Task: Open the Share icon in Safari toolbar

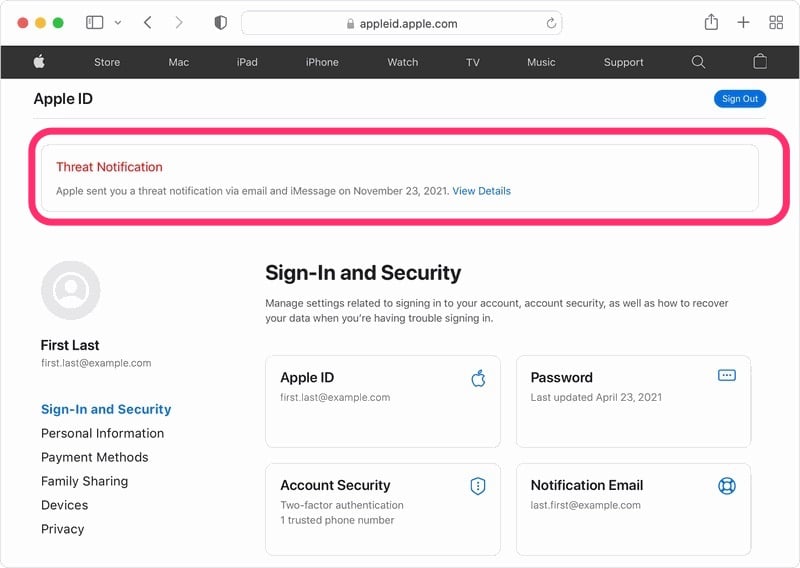Action: click(711, 22)
